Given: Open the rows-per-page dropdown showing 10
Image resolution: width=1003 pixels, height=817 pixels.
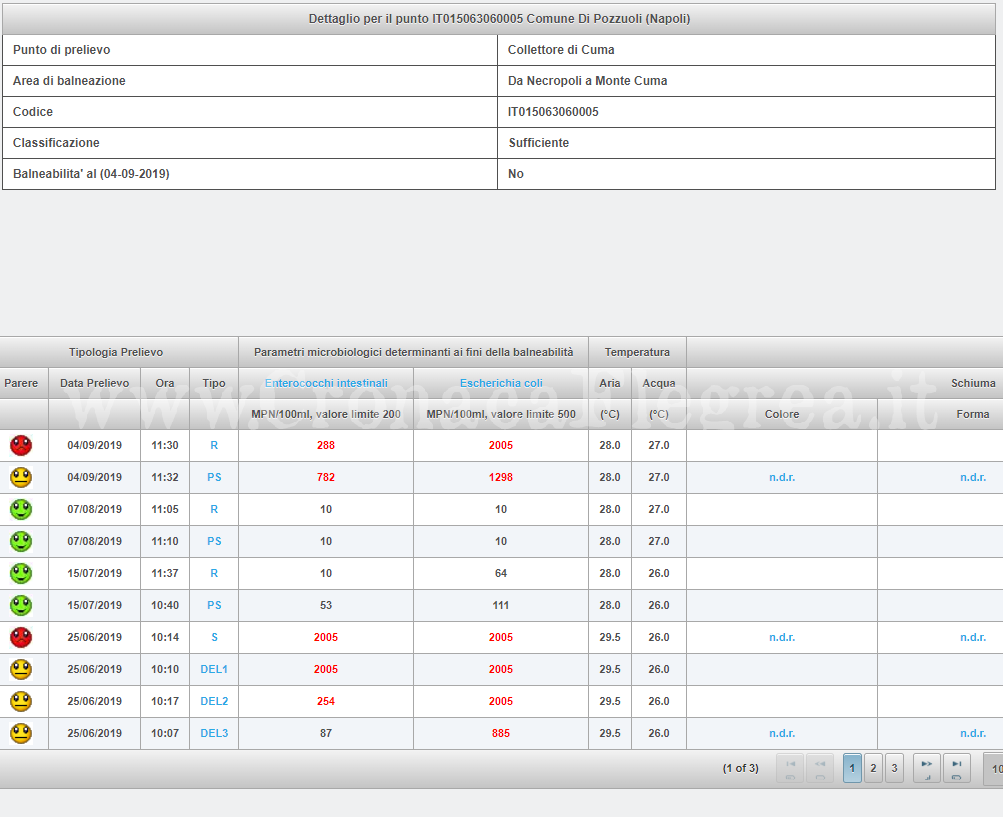Looking at the screenshot, I should (993, 768).
